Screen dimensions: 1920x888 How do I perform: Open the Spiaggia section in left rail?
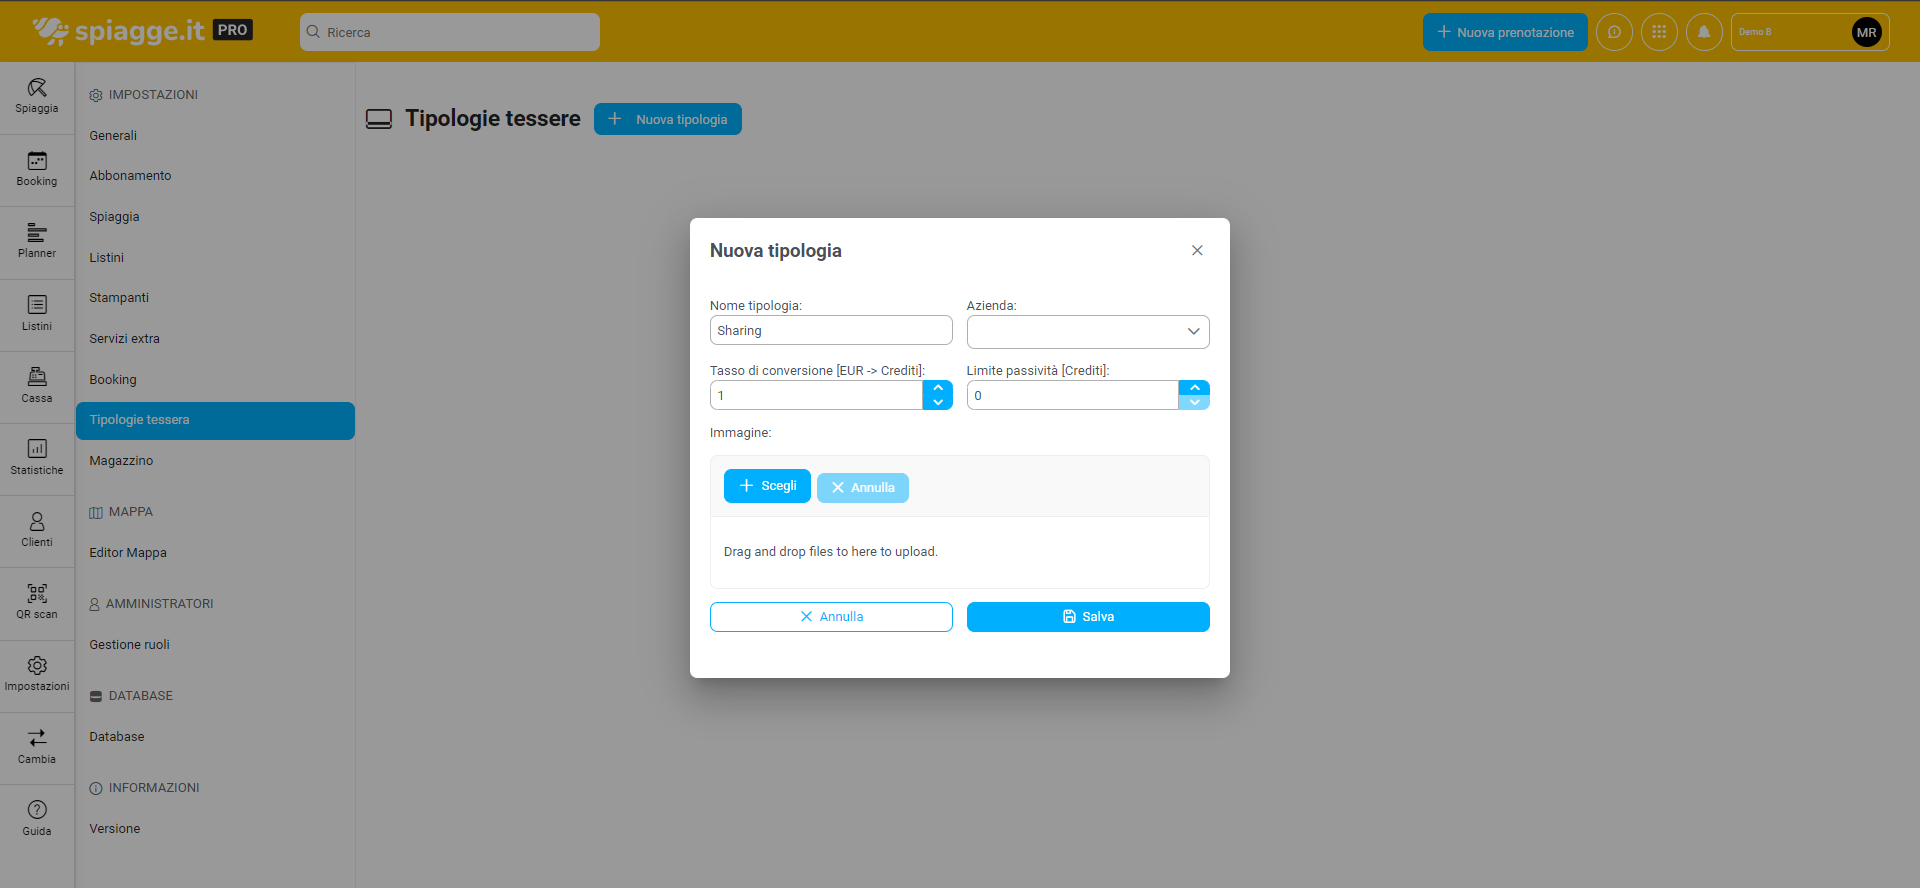pyautogui.click(x=37, y=96)
